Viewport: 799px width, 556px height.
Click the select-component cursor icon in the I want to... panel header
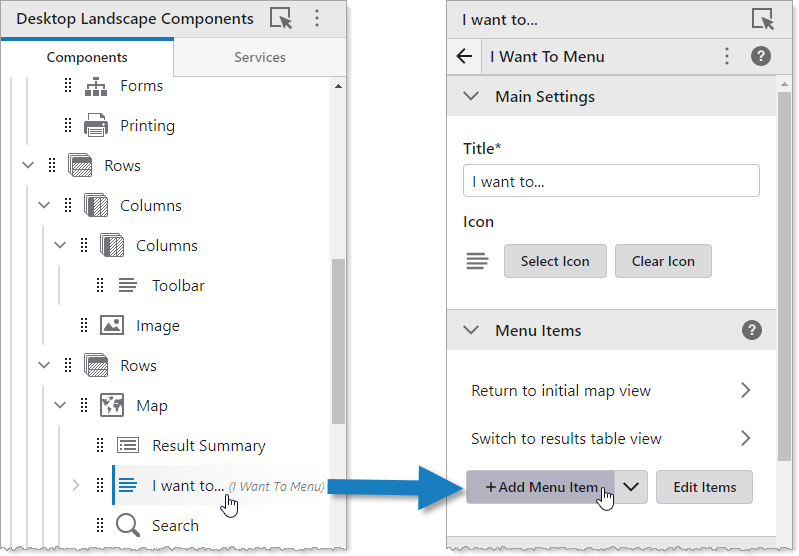763,19
